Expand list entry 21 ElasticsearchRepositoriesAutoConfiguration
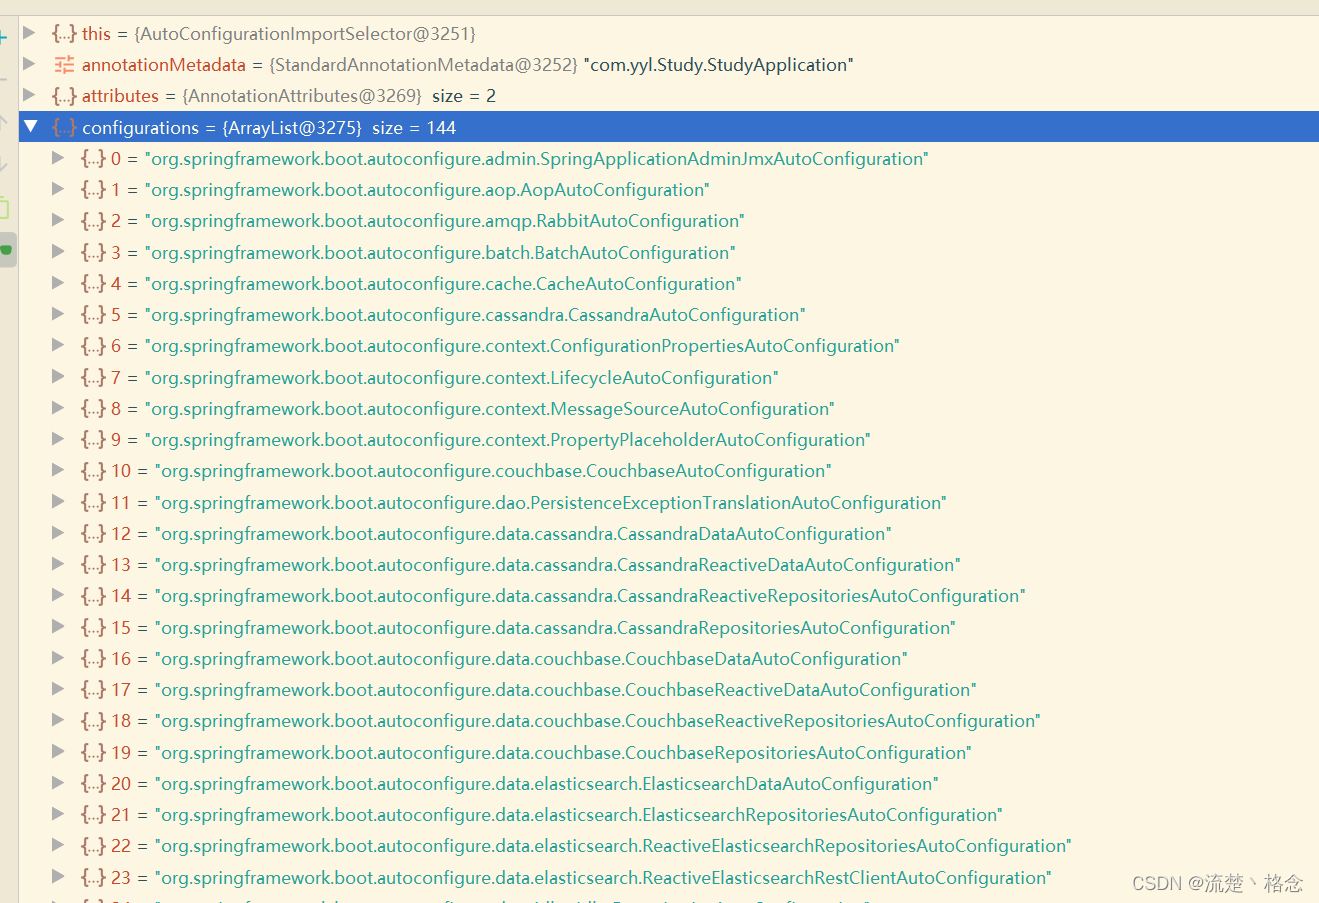Image resolution: width=1319 pixels, height=903 pixels. [x=58, y=814]
